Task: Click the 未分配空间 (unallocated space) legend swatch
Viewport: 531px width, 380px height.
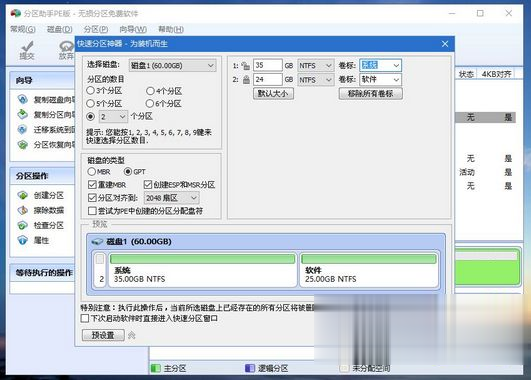Action: 344,368
